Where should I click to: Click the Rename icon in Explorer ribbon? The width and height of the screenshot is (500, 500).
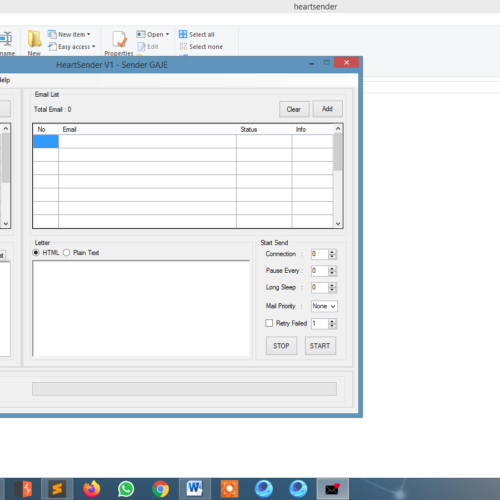[x=6, y=39]
